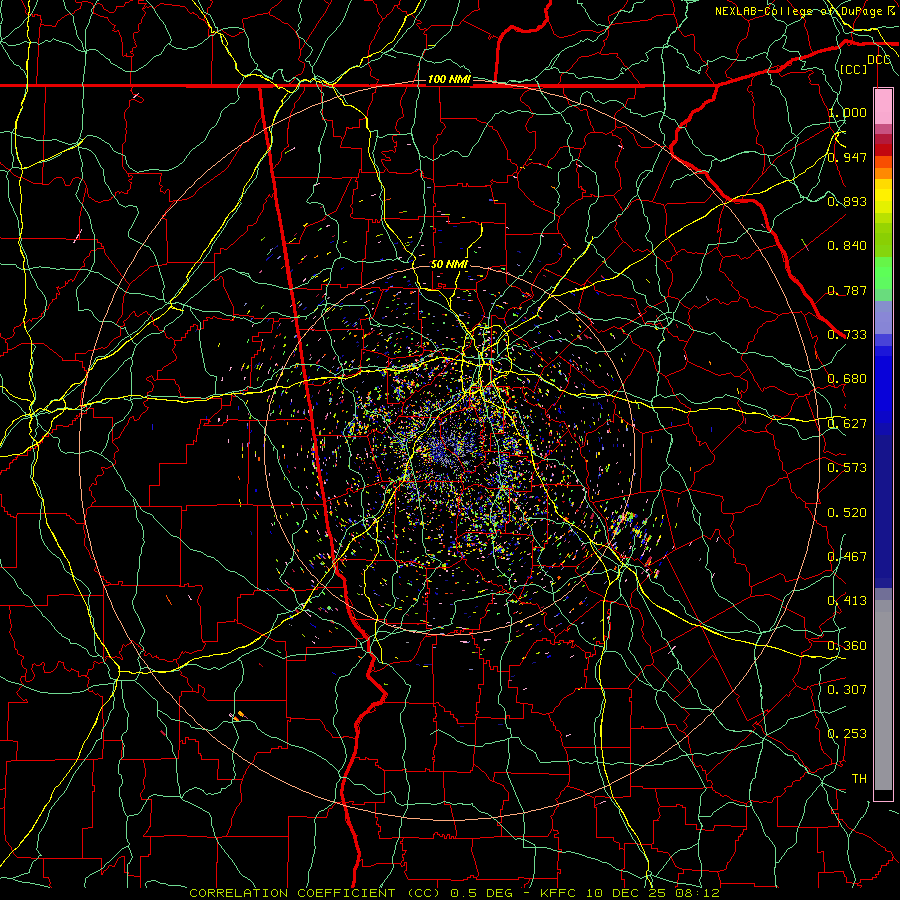Click the [CC] label above the color bar

854,69
